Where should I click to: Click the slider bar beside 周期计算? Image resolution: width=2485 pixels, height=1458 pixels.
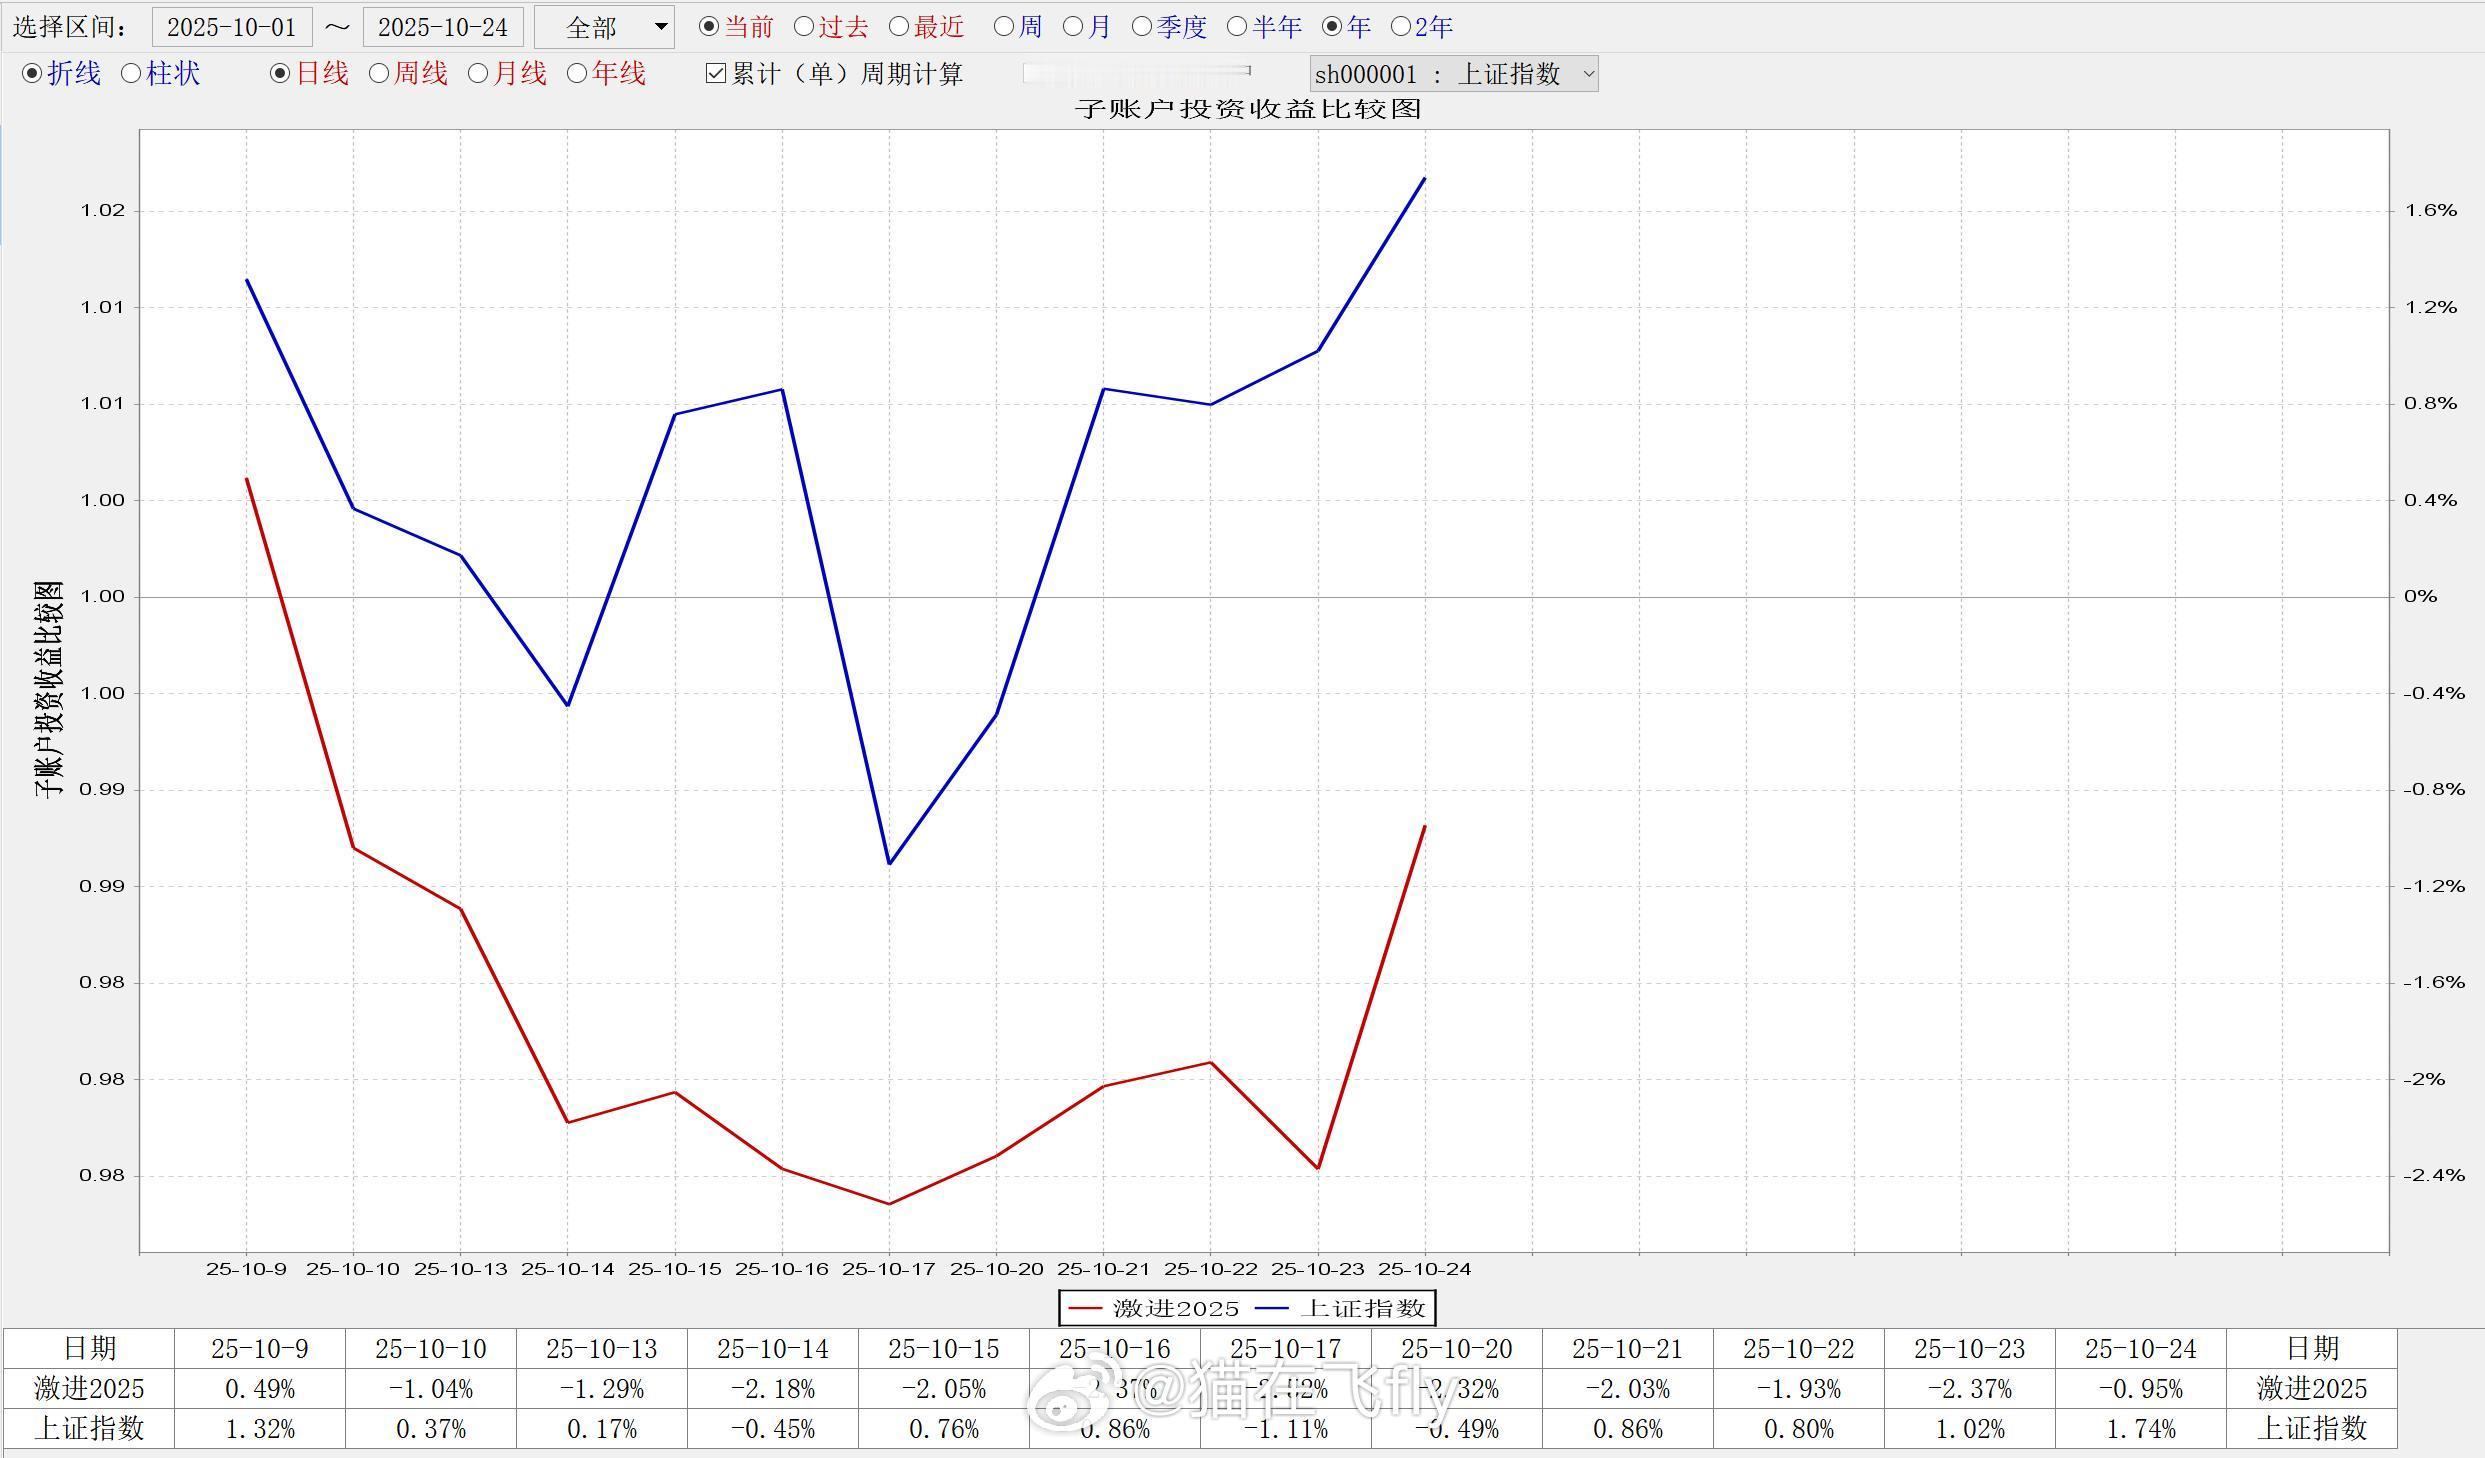point(1137,72)
